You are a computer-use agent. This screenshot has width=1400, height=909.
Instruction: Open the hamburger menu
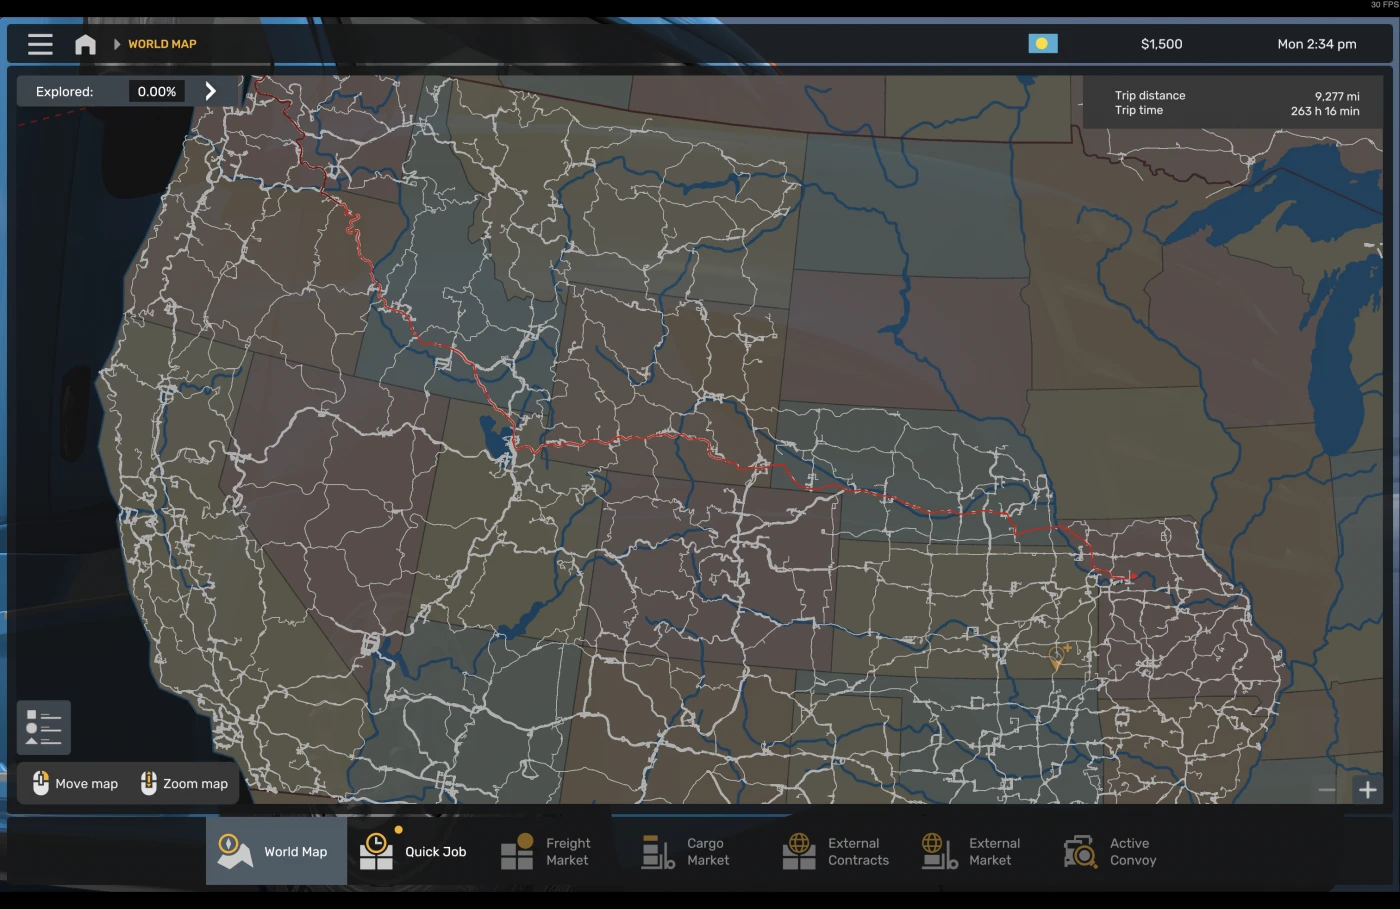click(x=39, y=43)
